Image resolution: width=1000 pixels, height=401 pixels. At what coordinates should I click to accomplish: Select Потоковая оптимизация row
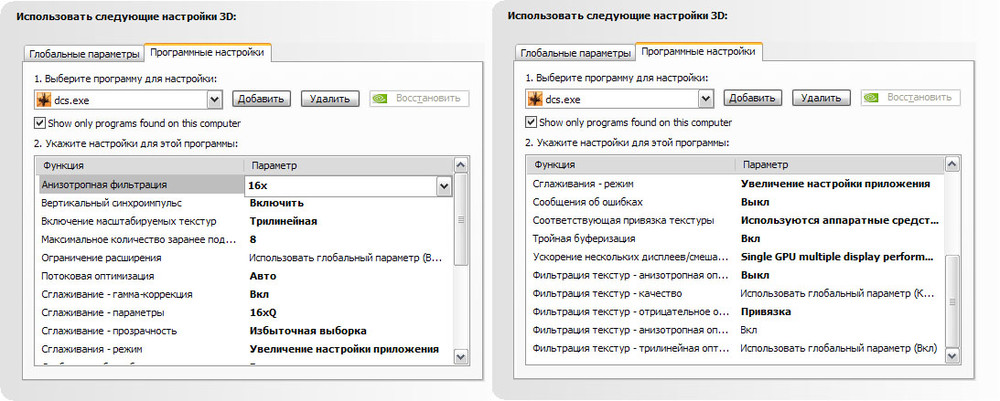245,277
